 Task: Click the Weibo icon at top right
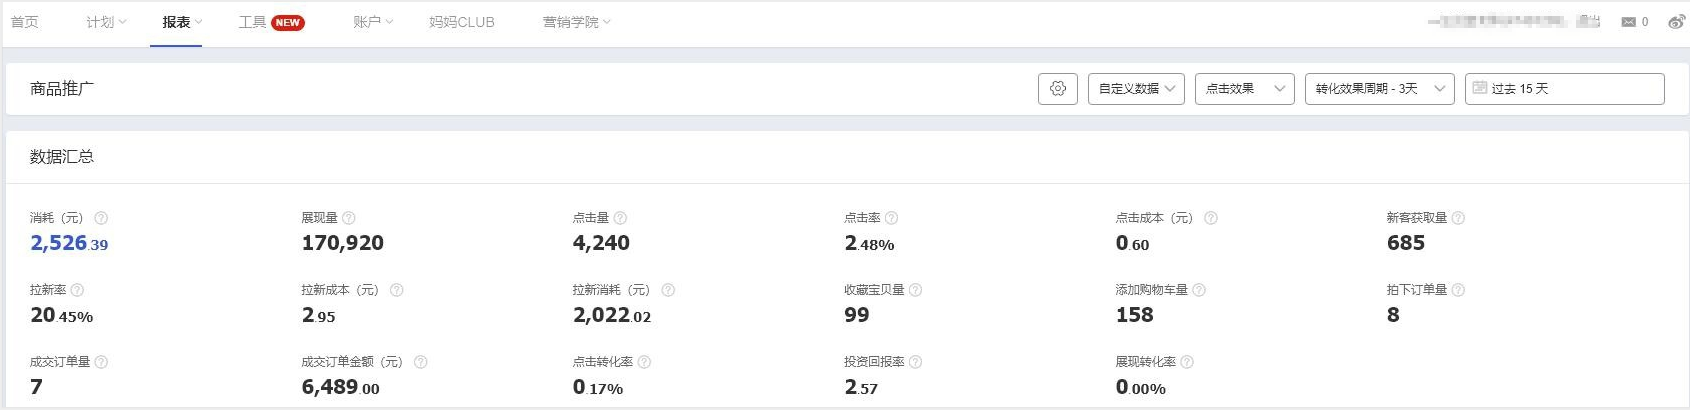point(1677,22)
